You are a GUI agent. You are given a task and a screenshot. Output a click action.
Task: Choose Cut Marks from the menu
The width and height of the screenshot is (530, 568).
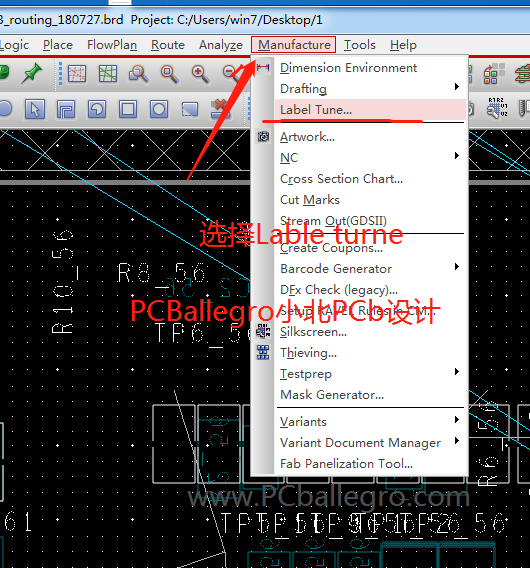[x=370, y=200]
